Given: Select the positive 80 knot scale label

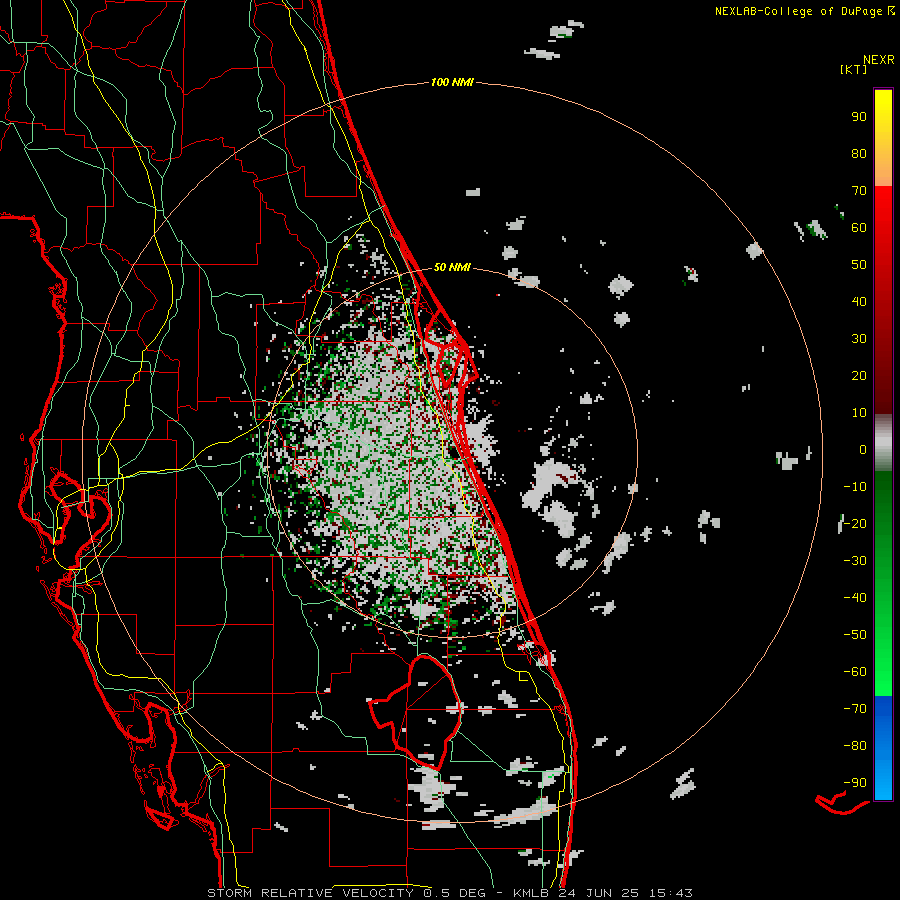Looking at the screenshot, I should (x=859, y=153).
